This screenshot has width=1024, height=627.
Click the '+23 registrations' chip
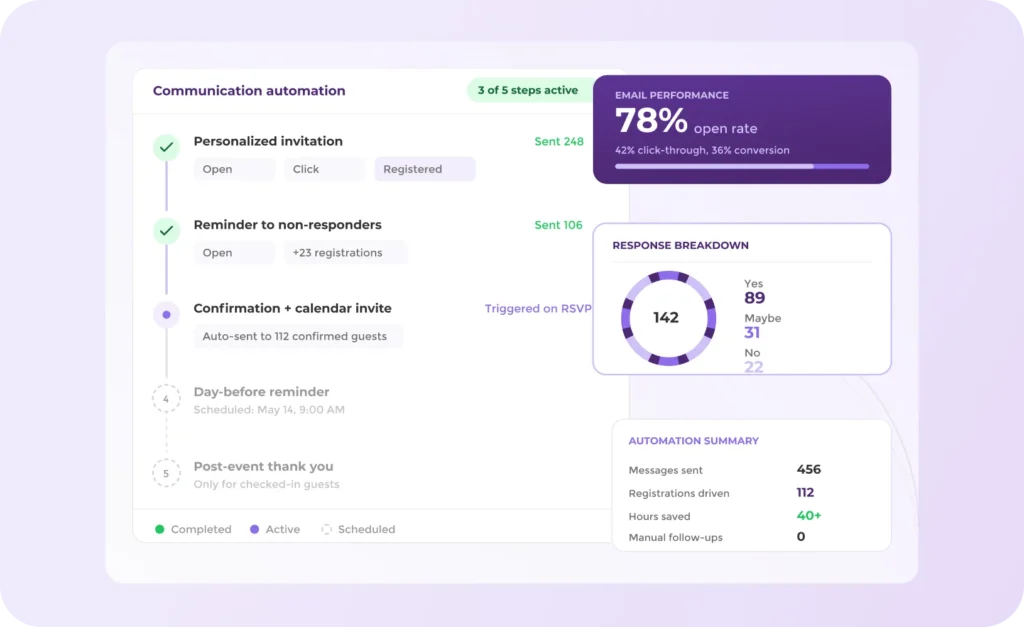tap(345, 253)
